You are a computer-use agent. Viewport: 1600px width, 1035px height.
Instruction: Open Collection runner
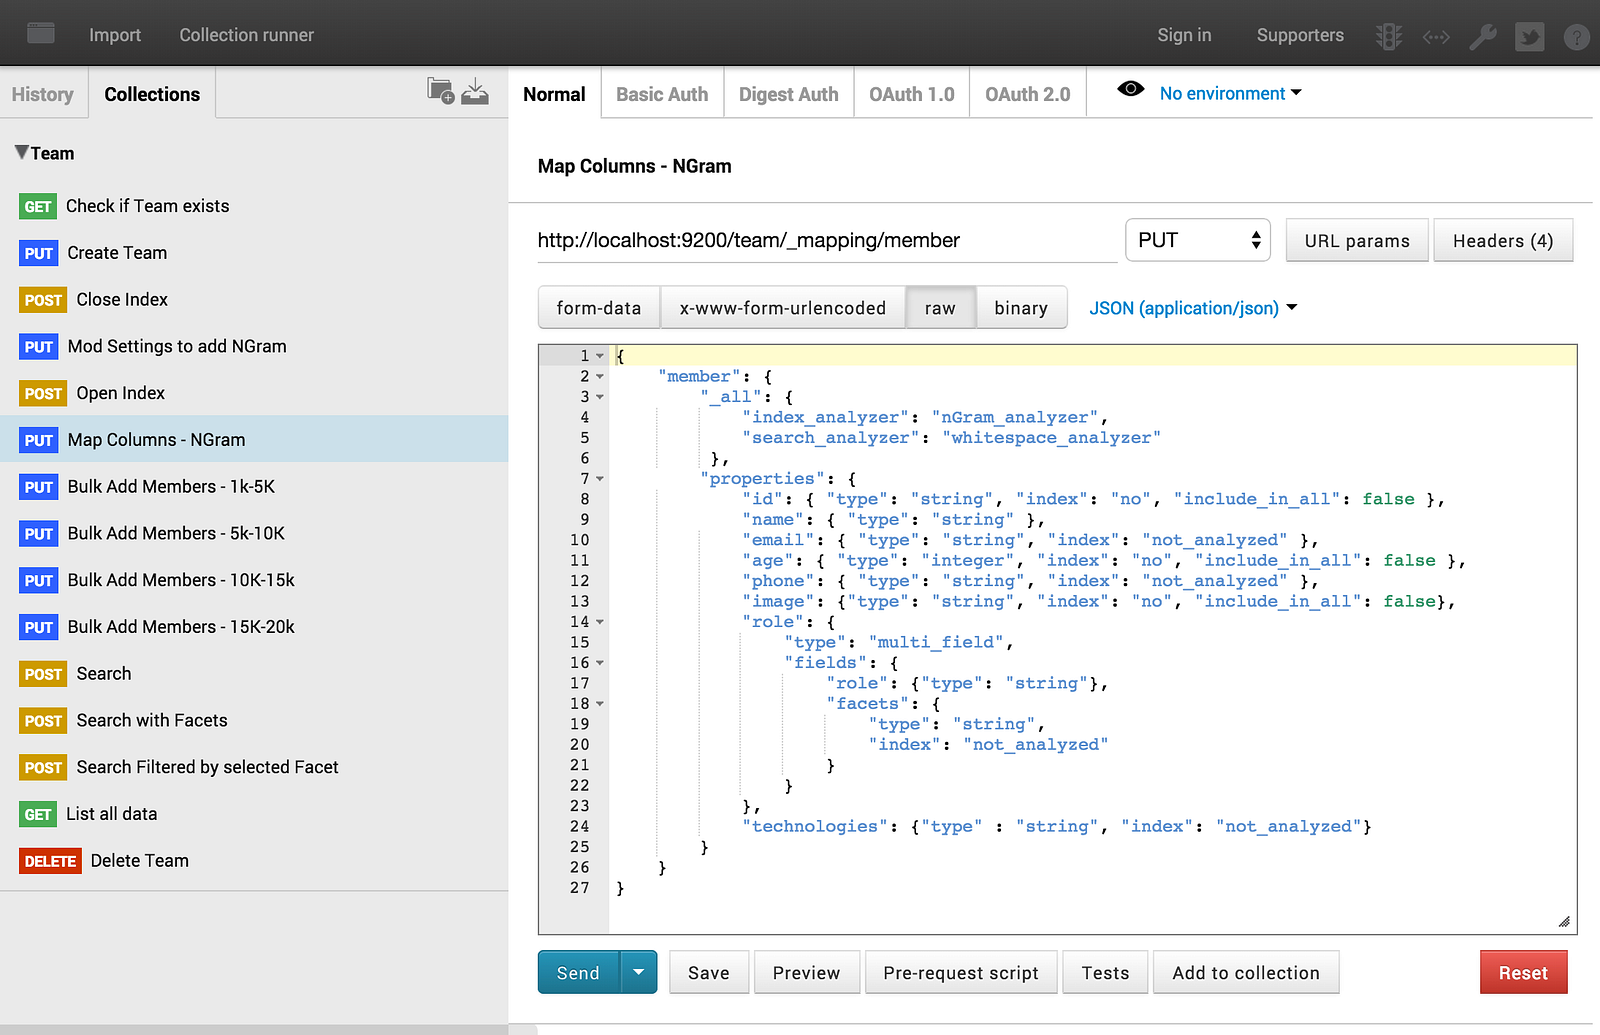[247, 35]
